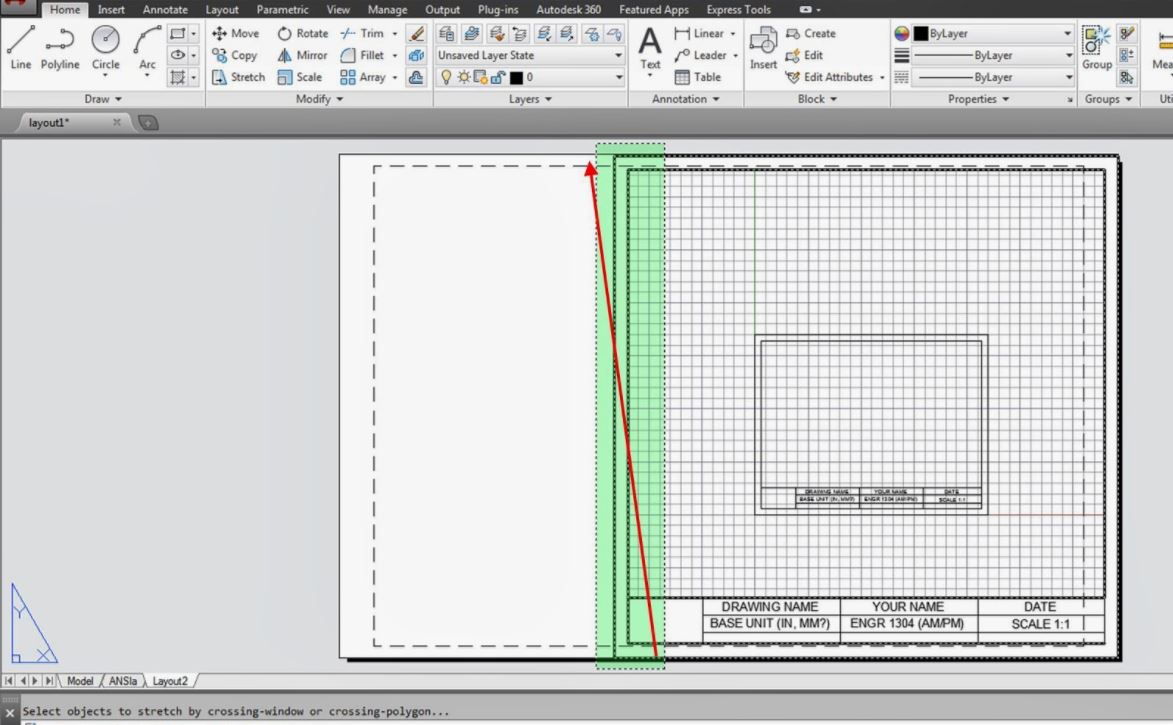Switch to the Annotate ribbon tab

coord(165,9)
